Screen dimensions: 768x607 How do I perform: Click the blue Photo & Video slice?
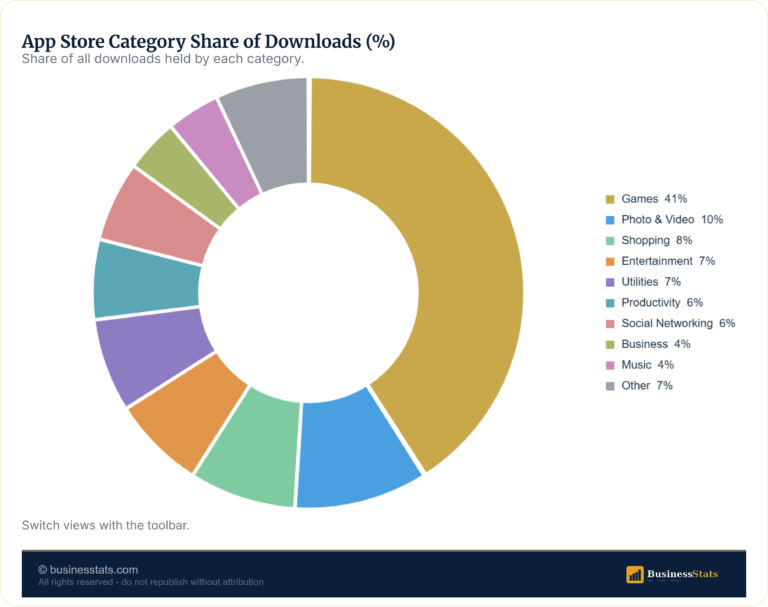click(355, 451)
